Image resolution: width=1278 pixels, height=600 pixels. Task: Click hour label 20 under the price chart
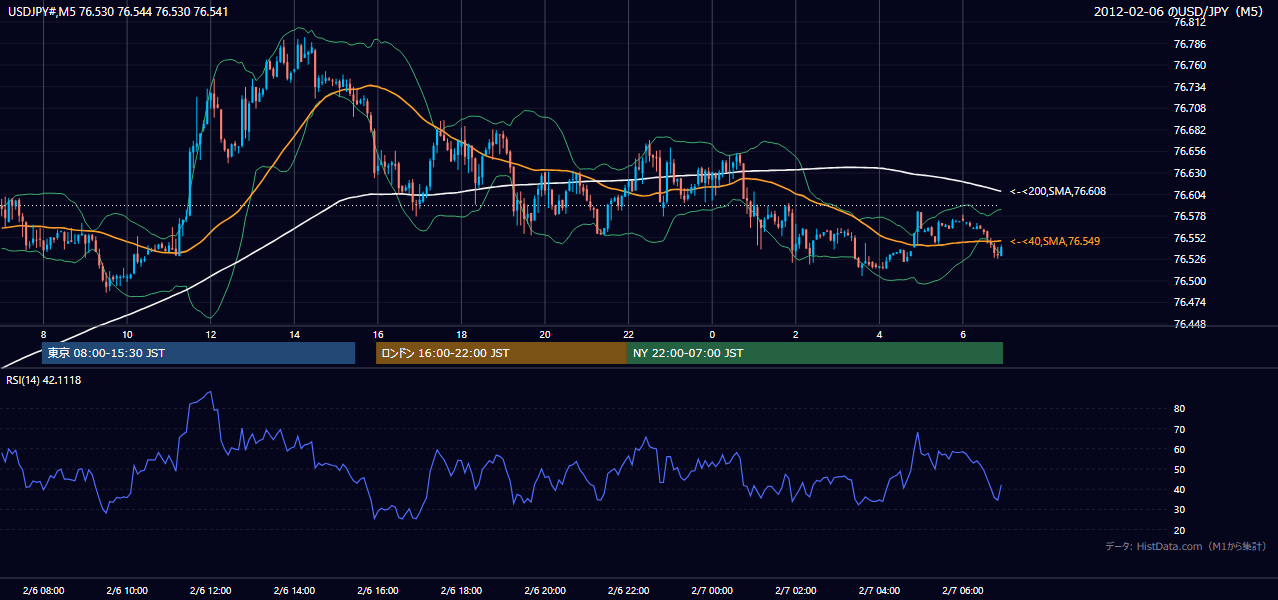point(545,334)
